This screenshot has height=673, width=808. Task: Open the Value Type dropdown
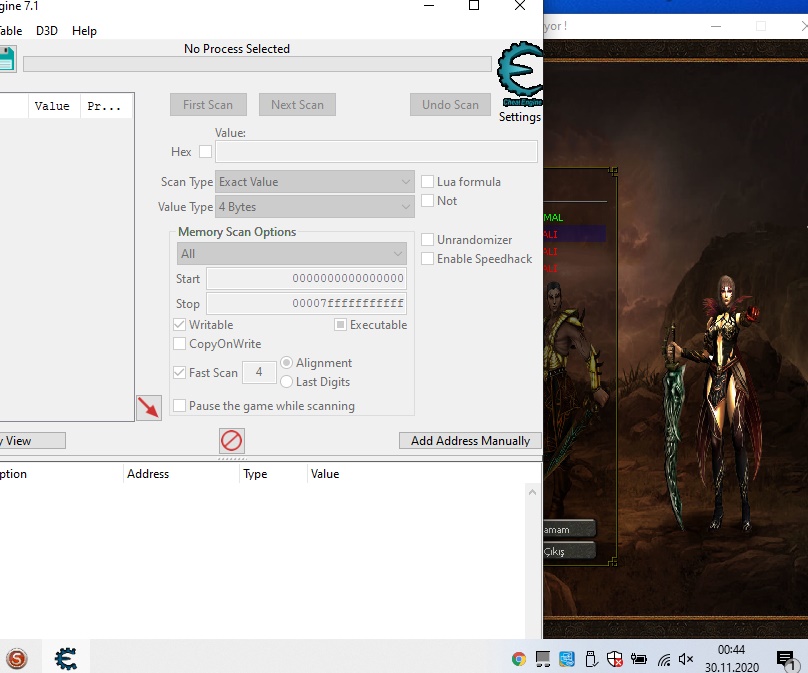click(315, 207)
